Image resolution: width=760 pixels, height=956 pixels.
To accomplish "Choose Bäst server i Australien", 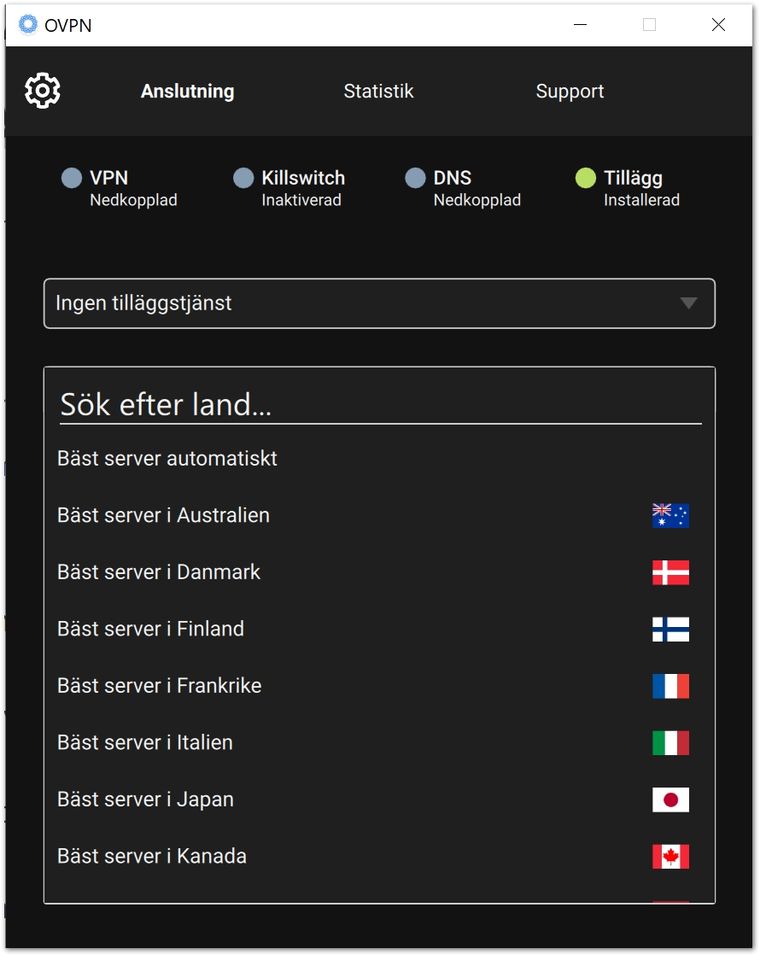I will tap(379, 515).
